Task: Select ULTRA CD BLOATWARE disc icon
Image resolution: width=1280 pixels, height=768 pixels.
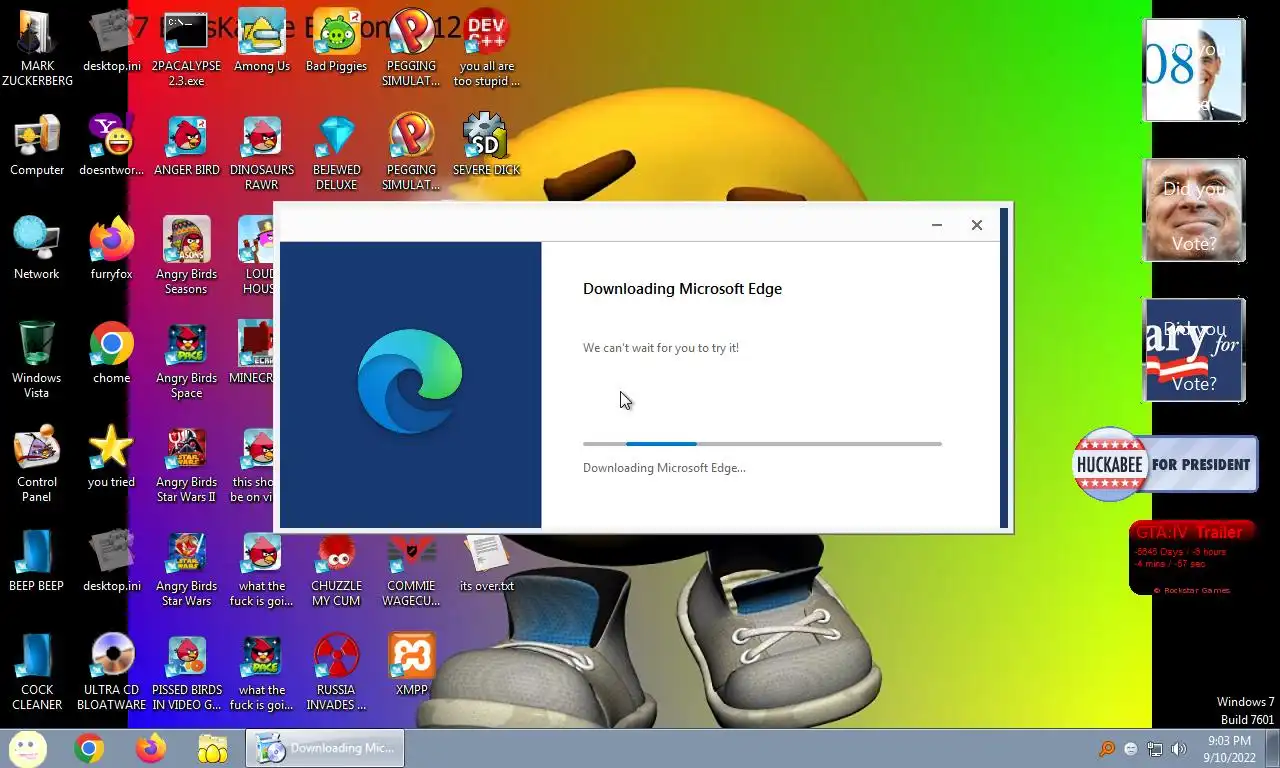Action: pos(111,671)
